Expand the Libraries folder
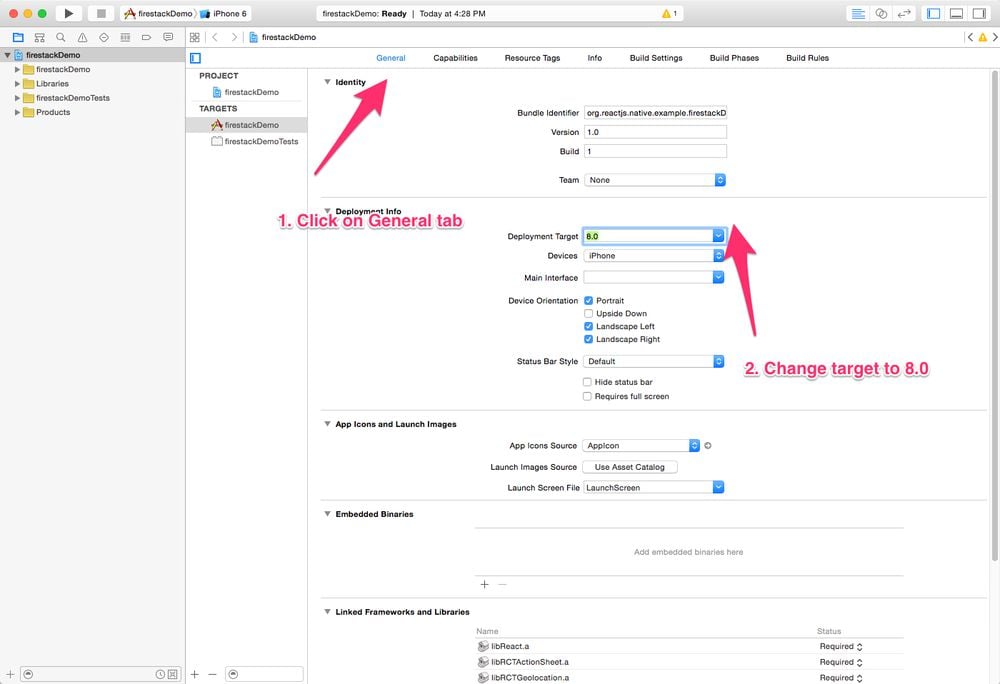This screenshot has width=1000, height=684. 17,84
